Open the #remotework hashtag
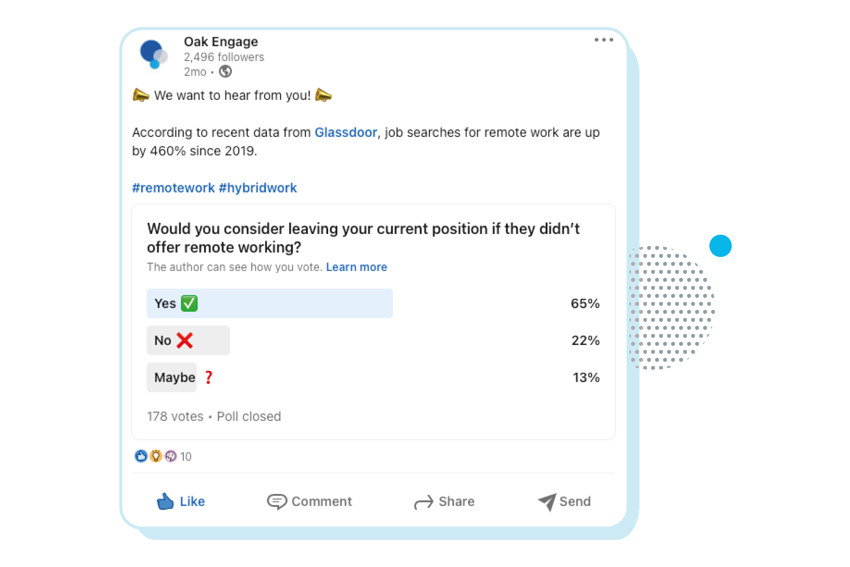 pos(173,188)
